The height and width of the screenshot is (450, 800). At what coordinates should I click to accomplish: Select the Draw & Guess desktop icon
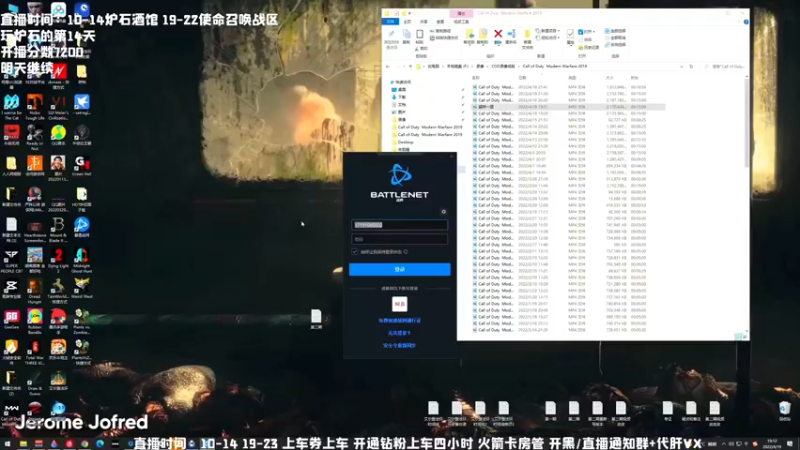pyautogui.click(x=35, y=383)
